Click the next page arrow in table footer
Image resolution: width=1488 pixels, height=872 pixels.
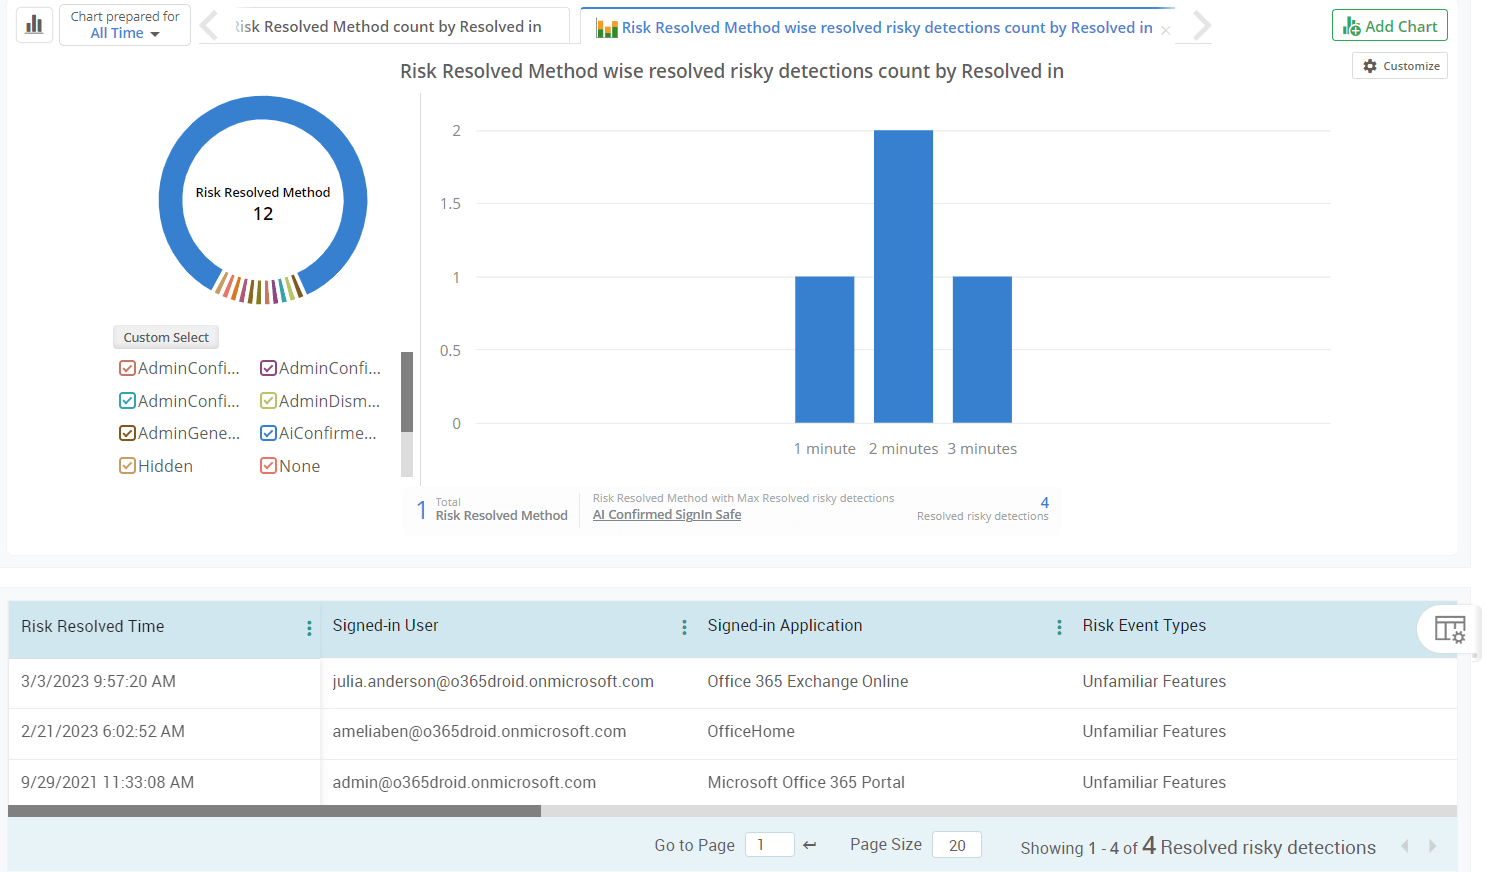[x=1432, y=845]
